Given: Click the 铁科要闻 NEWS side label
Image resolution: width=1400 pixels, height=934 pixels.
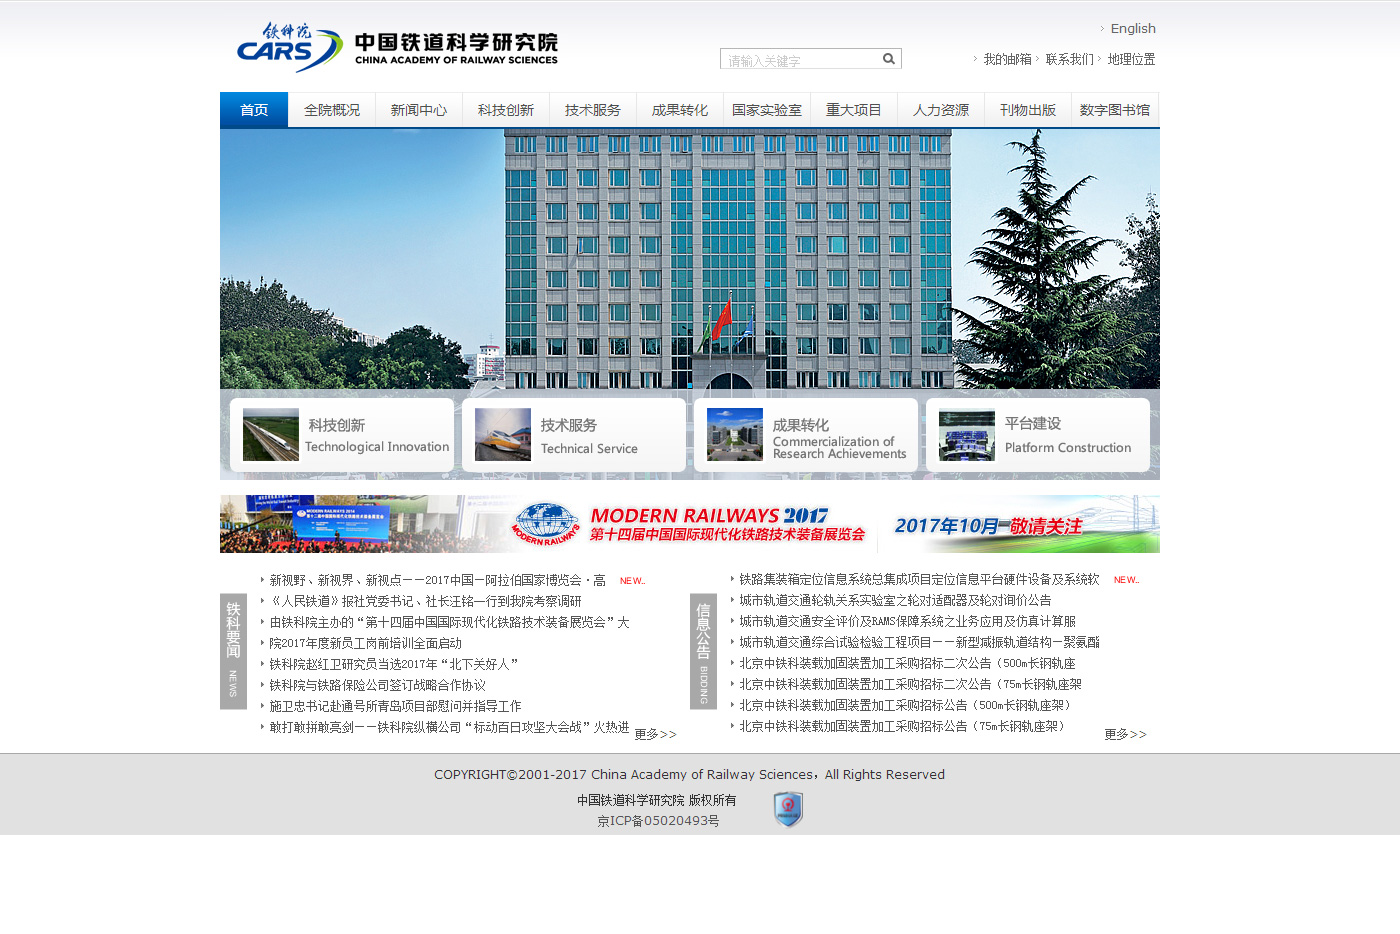Looking at the screenshot, I should (x=233, y=651).
